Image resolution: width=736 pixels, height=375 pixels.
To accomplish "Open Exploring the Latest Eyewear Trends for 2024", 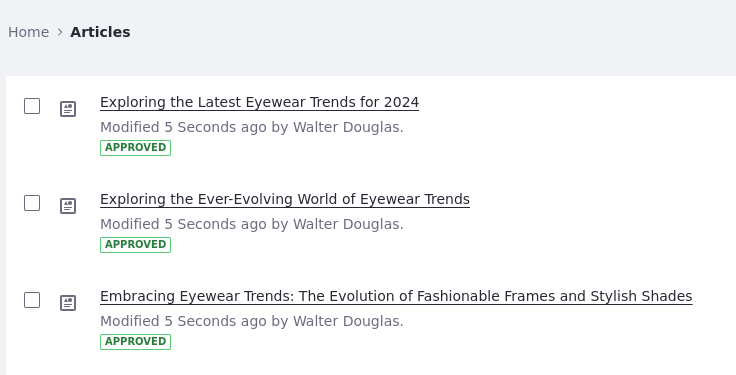I will point(260,102).
